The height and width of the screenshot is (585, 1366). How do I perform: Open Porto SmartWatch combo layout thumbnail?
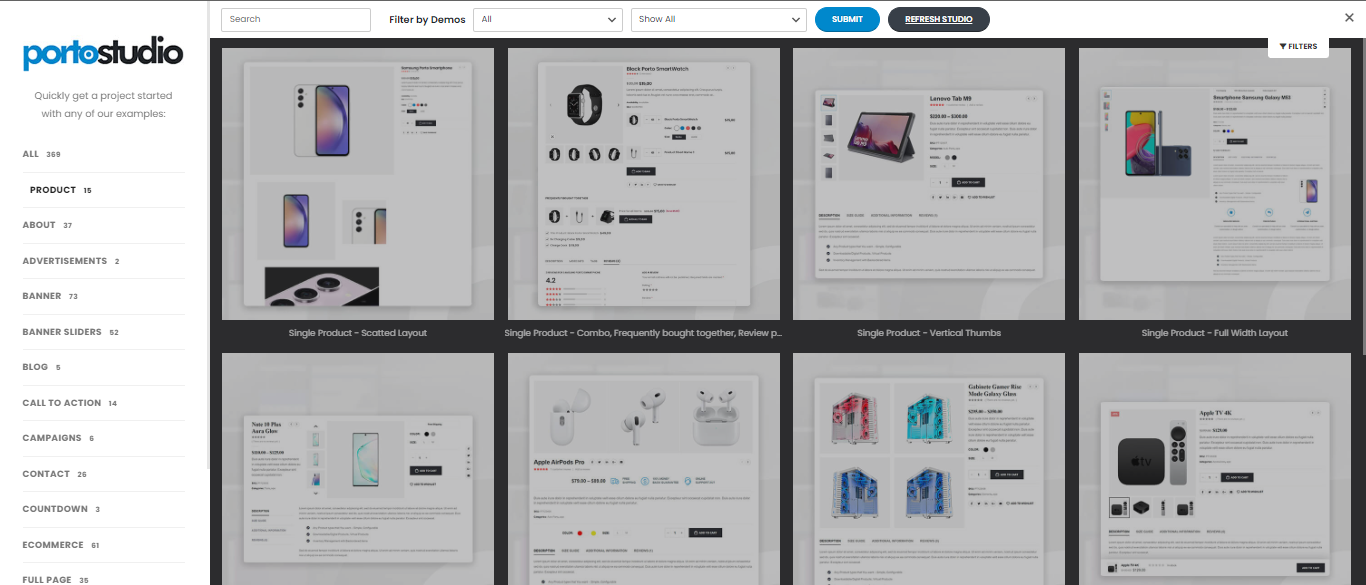[643, 184]
